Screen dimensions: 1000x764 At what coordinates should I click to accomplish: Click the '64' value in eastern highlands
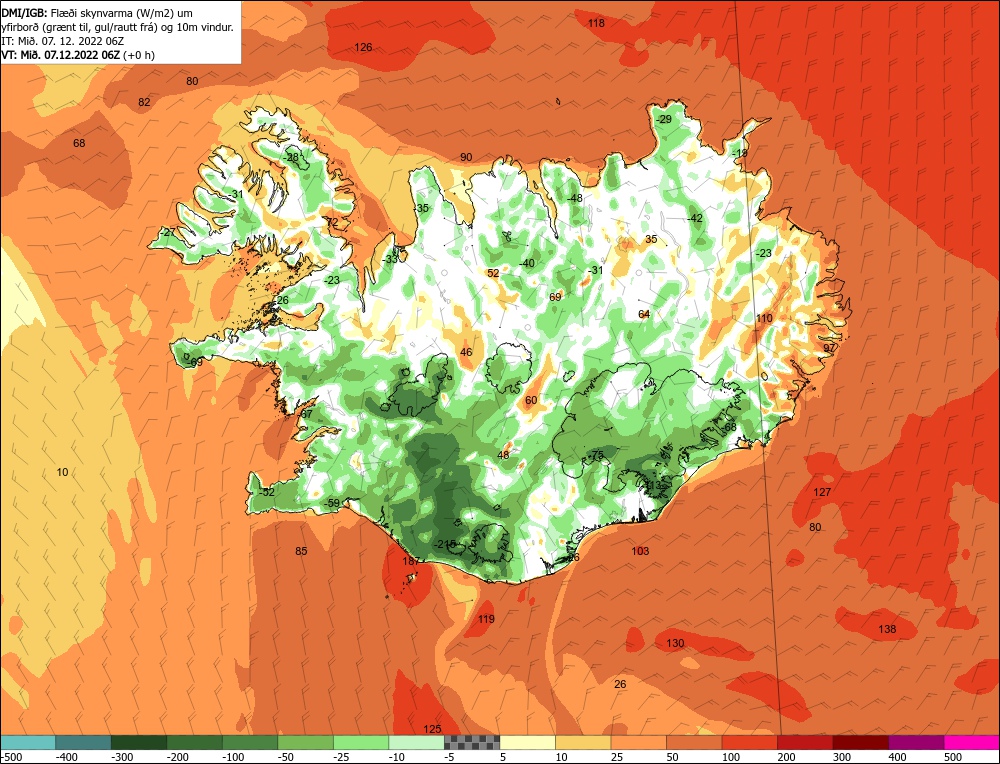point(644,314)
